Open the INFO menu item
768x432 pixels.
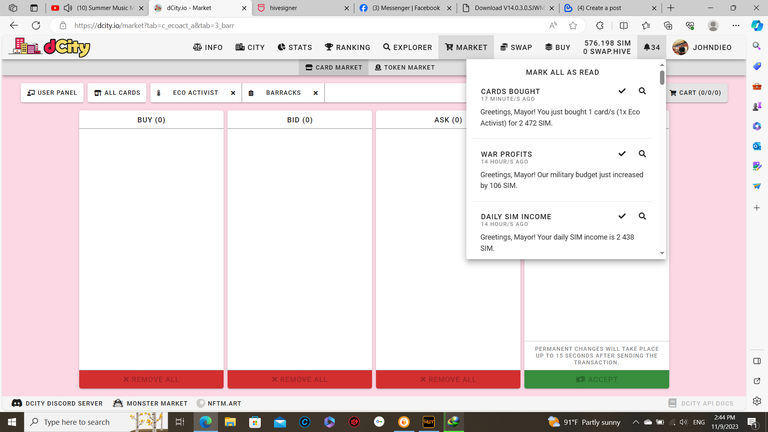[208, 48]
